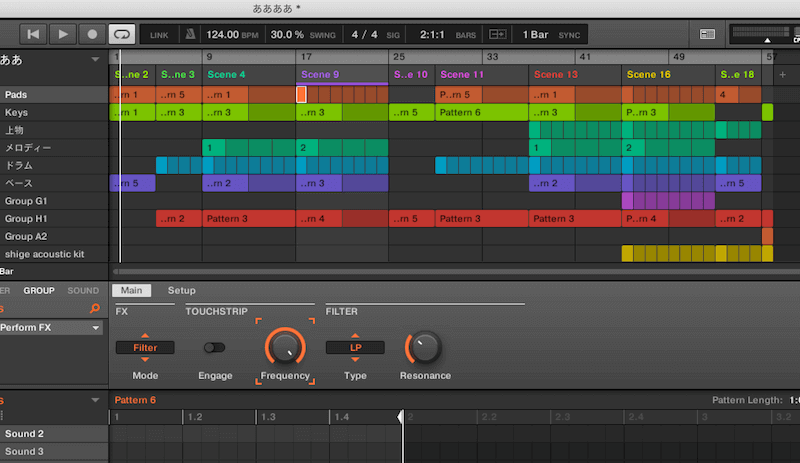Toggle the Touchstrip Engage switch
Viewport: 800px width, 463px height.
[x=214, y=348]
